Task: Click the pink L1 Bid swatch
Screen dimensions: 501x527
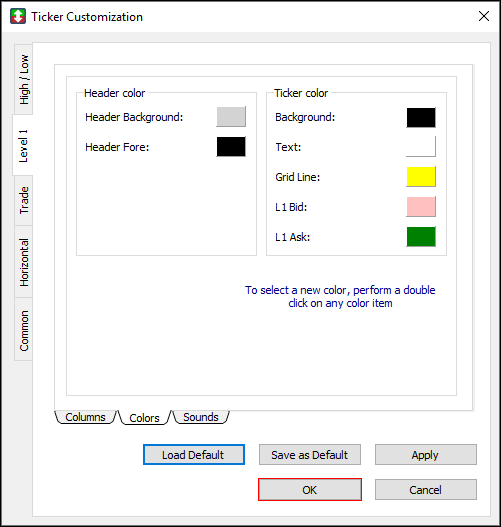Action: 421,207
